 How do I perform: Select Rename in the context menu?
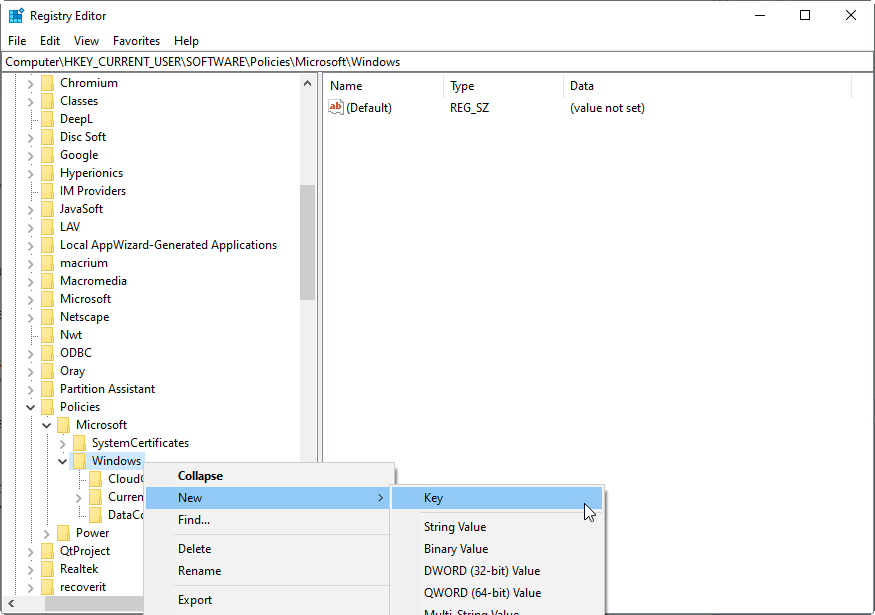click(x=268, y=571)
